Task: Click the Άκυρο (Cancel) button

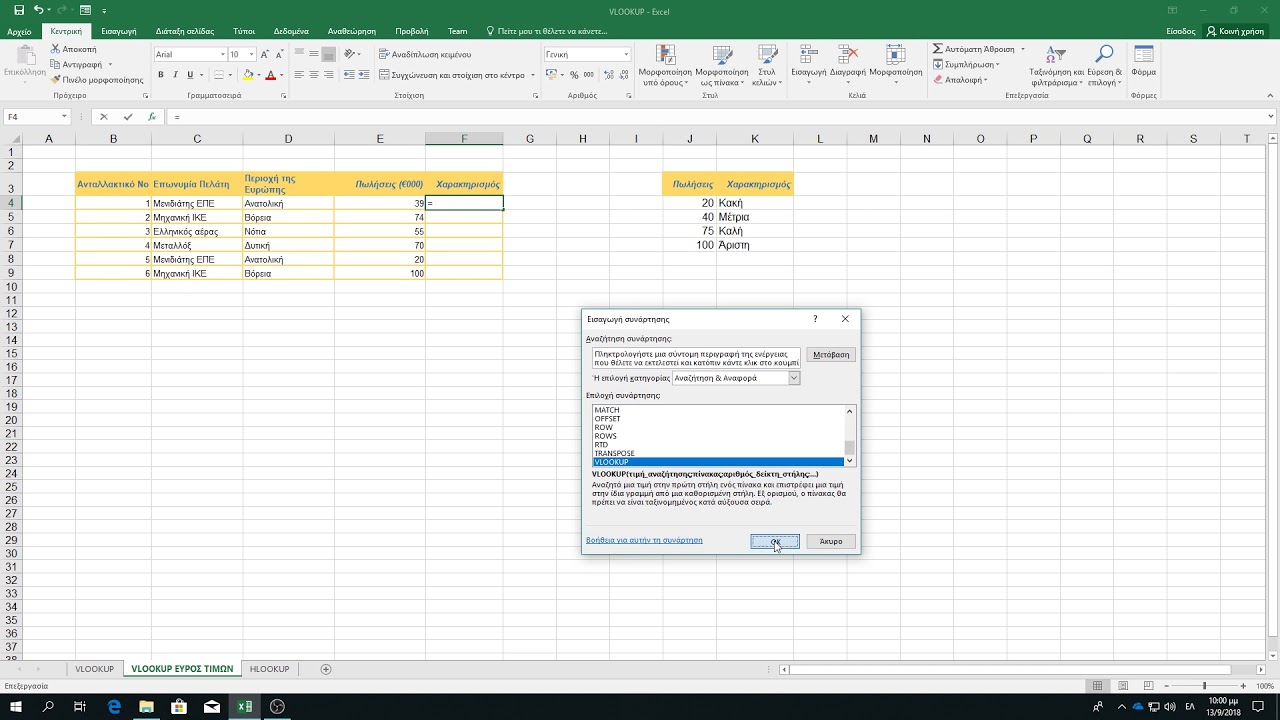Action: 831,541
